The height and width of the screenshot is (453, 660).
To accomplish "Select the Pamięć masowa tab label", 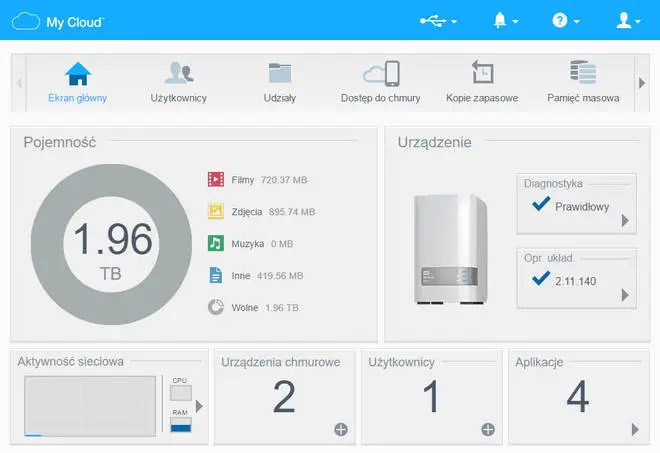I will point(583,98).
